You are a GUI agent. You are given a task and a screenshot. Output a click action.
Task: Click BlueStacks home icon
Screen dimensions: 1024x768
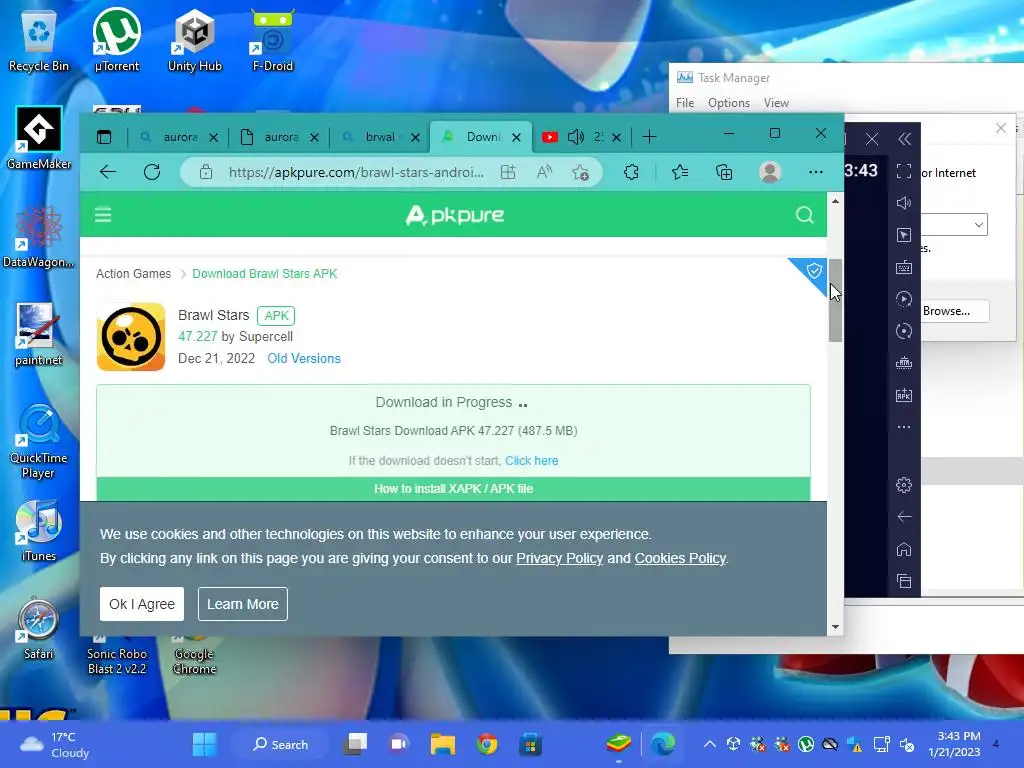pyautogui.click(x=904, y=549)
